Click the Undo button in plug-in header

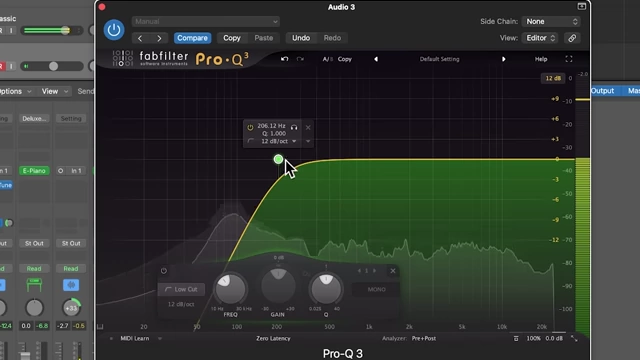click(301, 38)
